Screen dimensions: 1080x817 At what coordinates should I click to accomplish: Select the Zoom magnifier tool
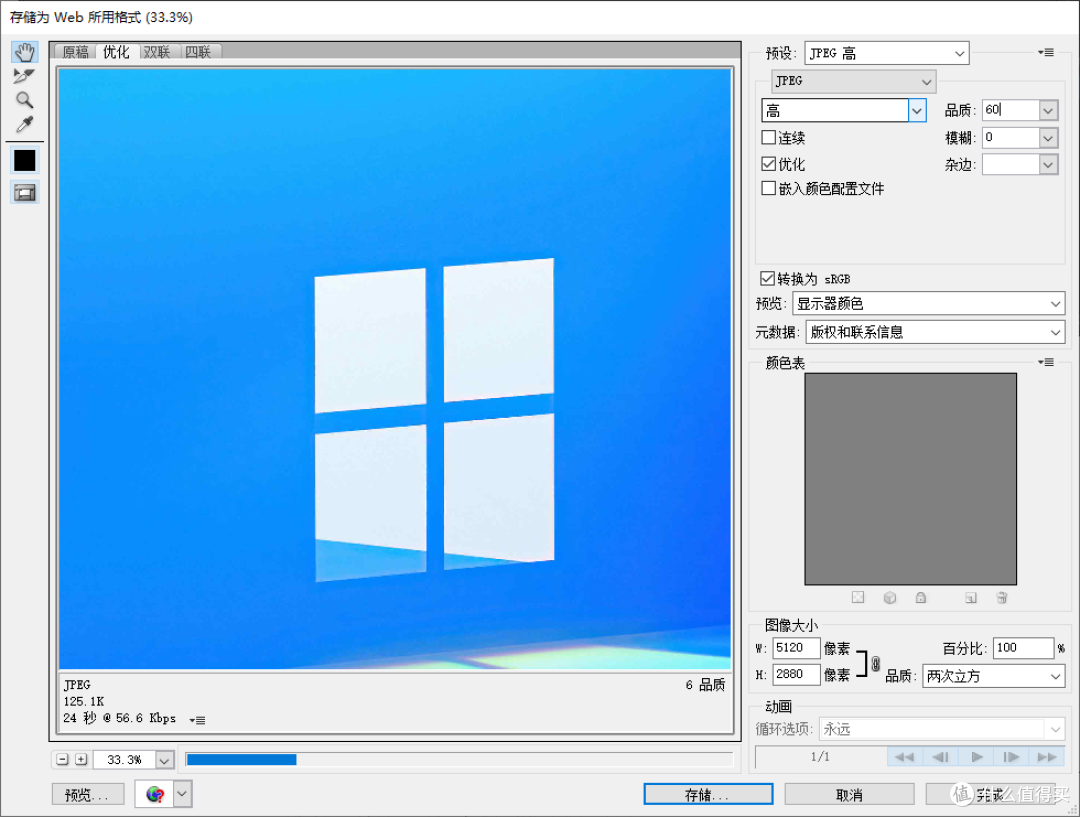click(24, 100)
